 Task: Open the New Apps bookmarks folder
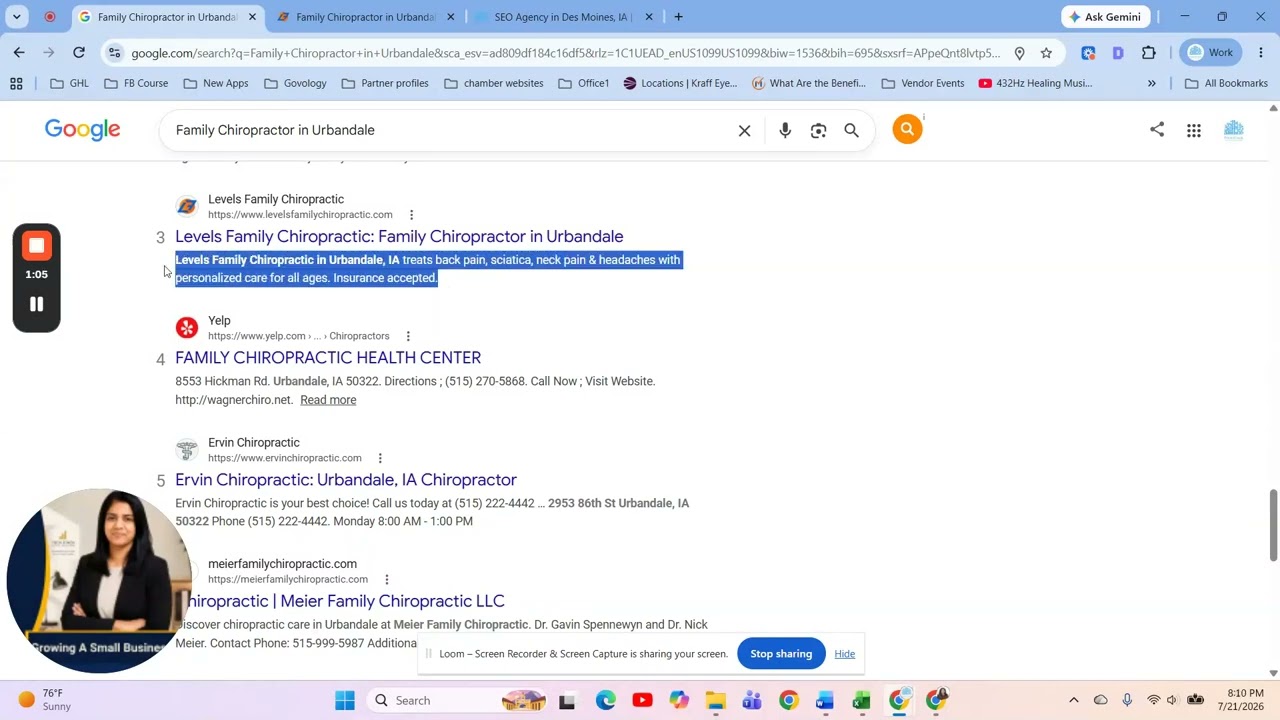coord(216,83)
